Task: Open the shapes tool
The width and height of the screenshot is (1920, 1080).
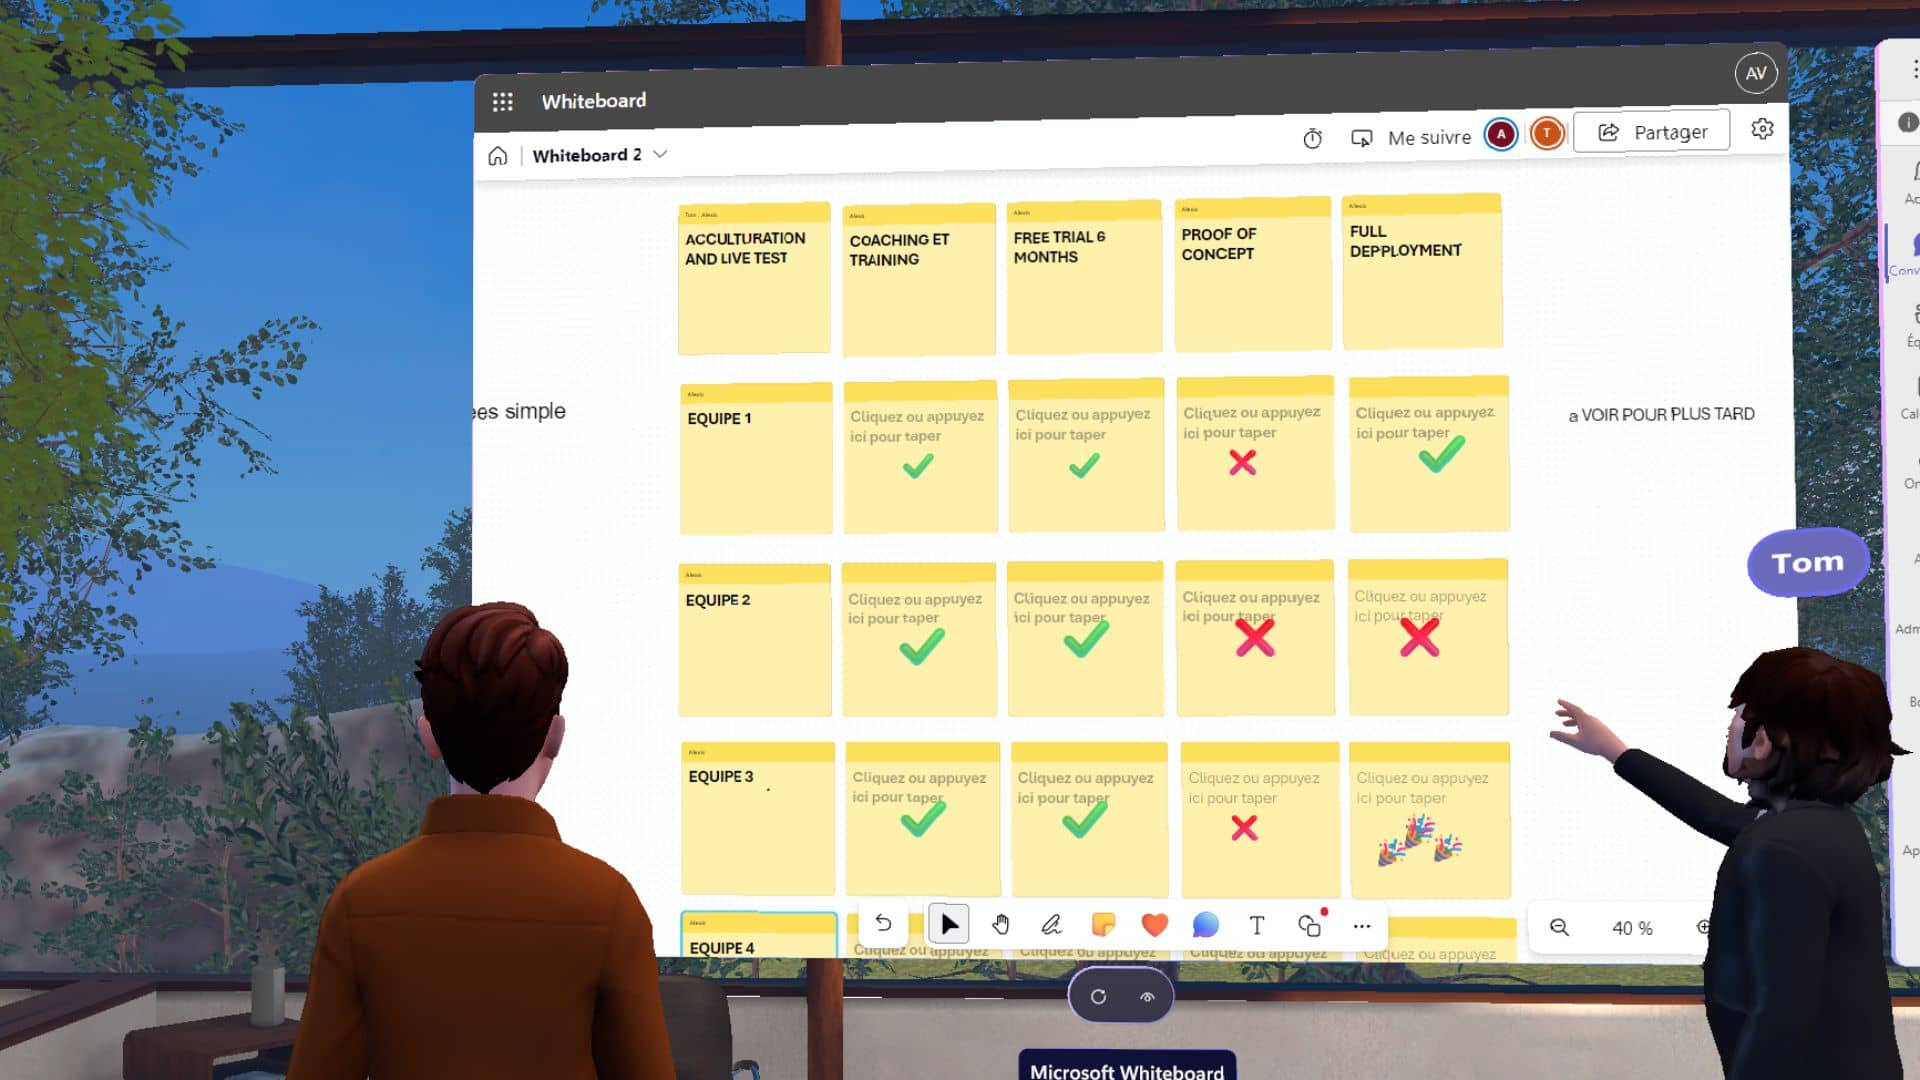Action: (x=1309, y=926)
